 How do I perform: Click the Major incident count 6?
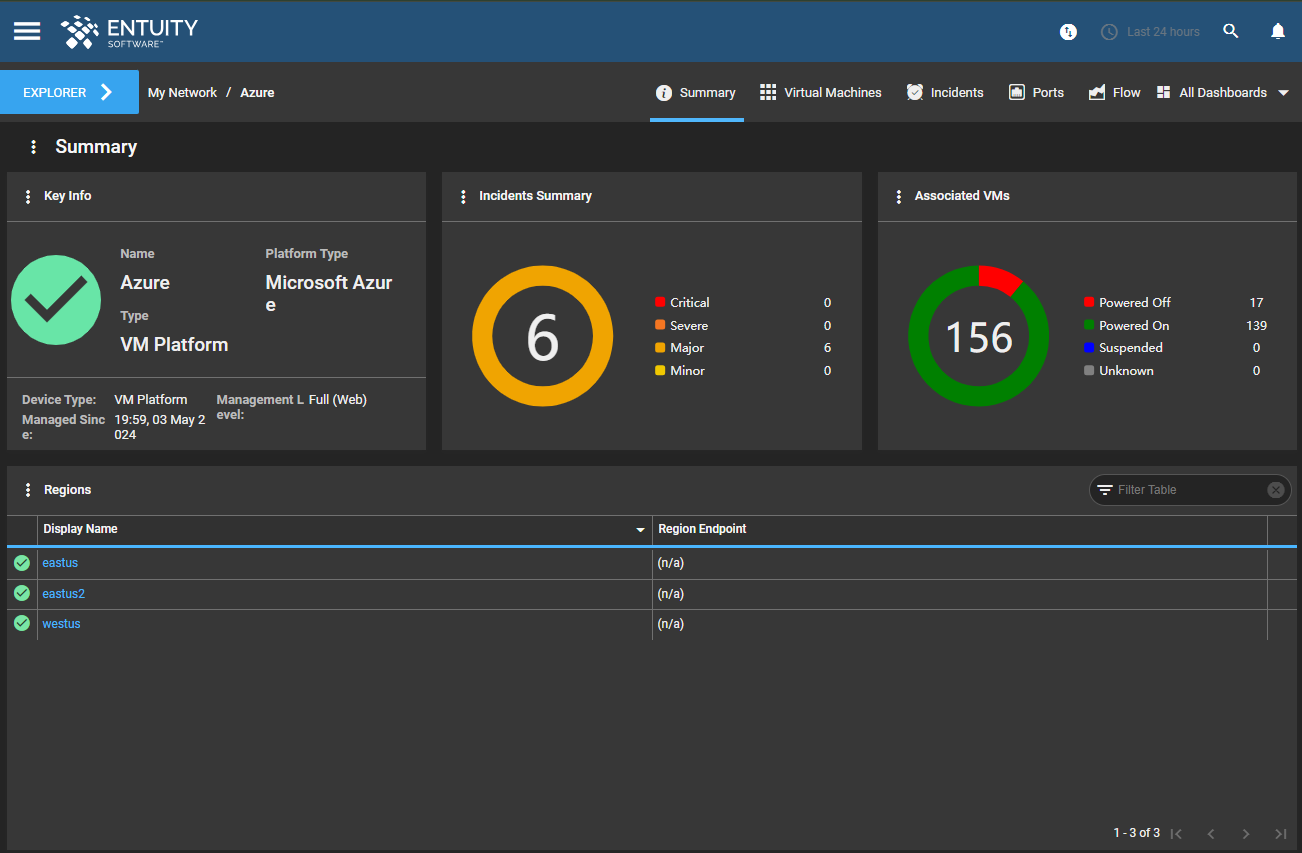tap(827, 348)
